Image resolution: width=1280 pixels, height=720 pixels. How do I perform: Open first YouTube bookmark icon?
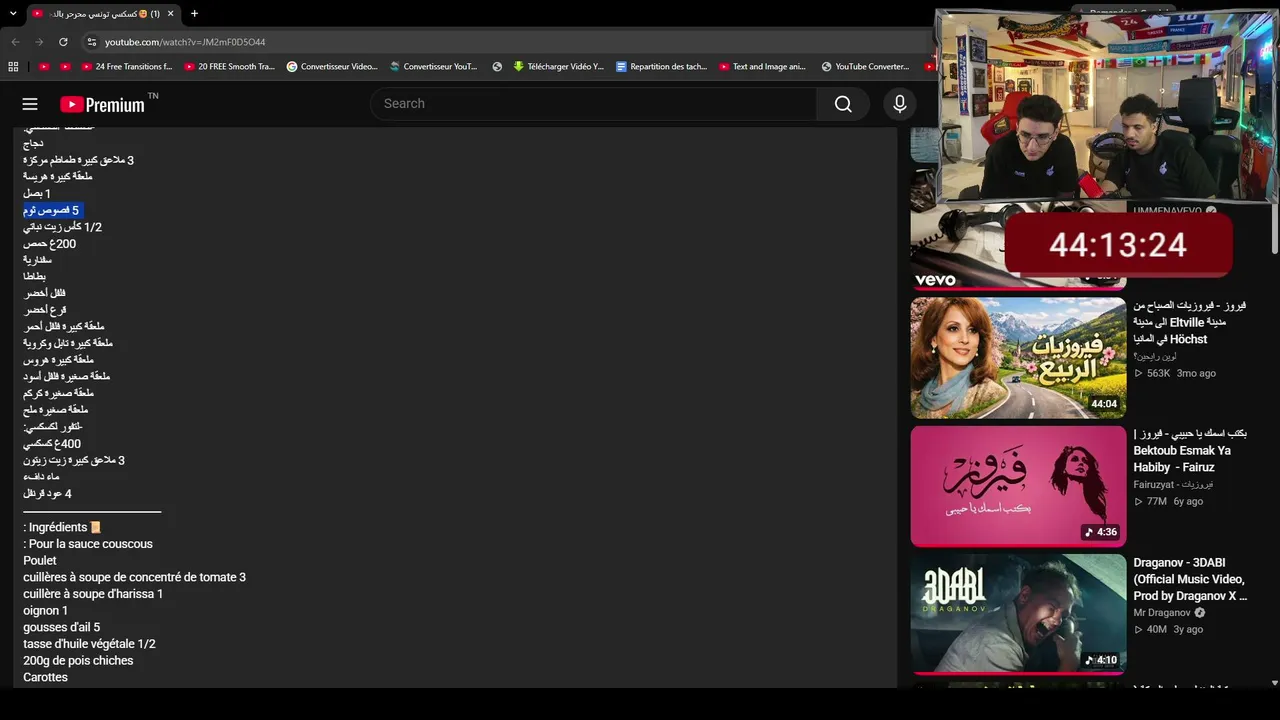click(44, 67)
